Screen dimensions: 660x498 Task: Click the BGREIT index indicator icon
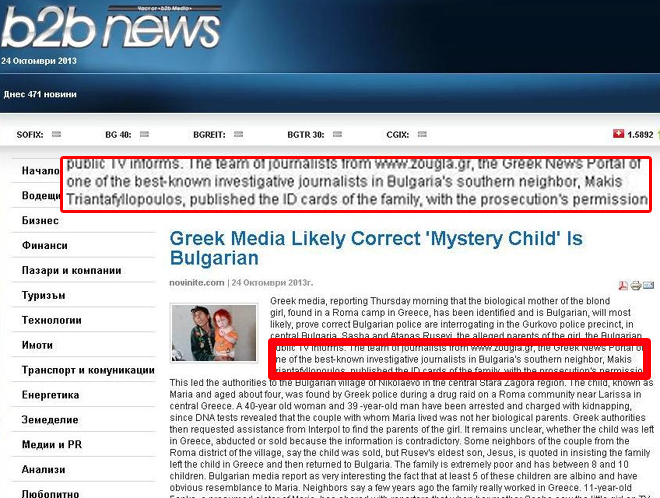[x=239, y=134]
